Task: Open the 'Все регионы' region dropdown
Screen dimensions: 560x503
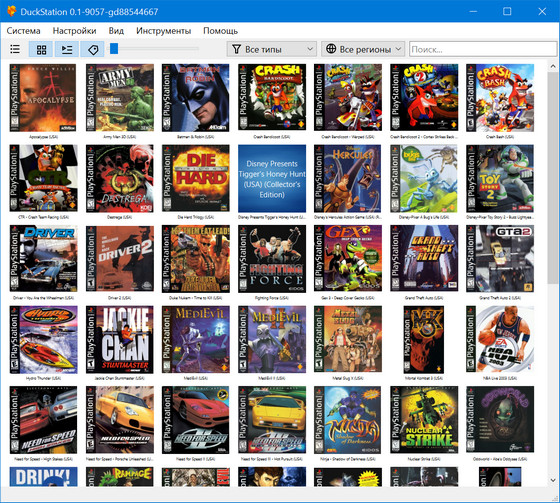Action: pyautogui.click(x=363, y=49)
